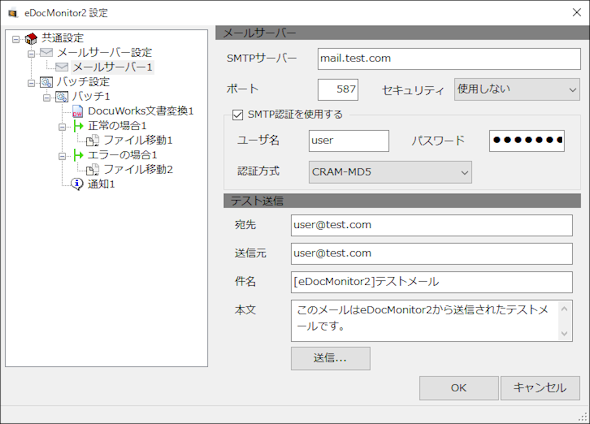Click the envelope icon beside メールサーバー1
The height and width of the screenshot is (424, 590).
(x=62, y=67)
